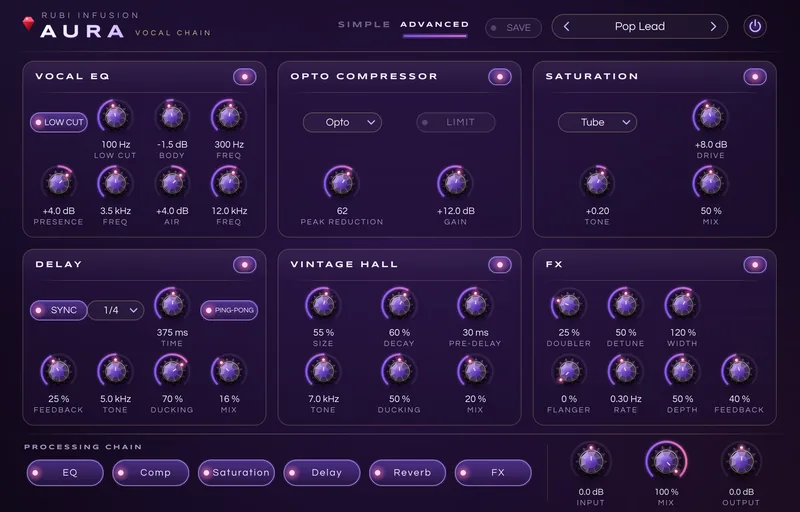800x512 pixels.
Task: Click the PRE-DELAY 30 ms knob
Action: coord(475,304)
